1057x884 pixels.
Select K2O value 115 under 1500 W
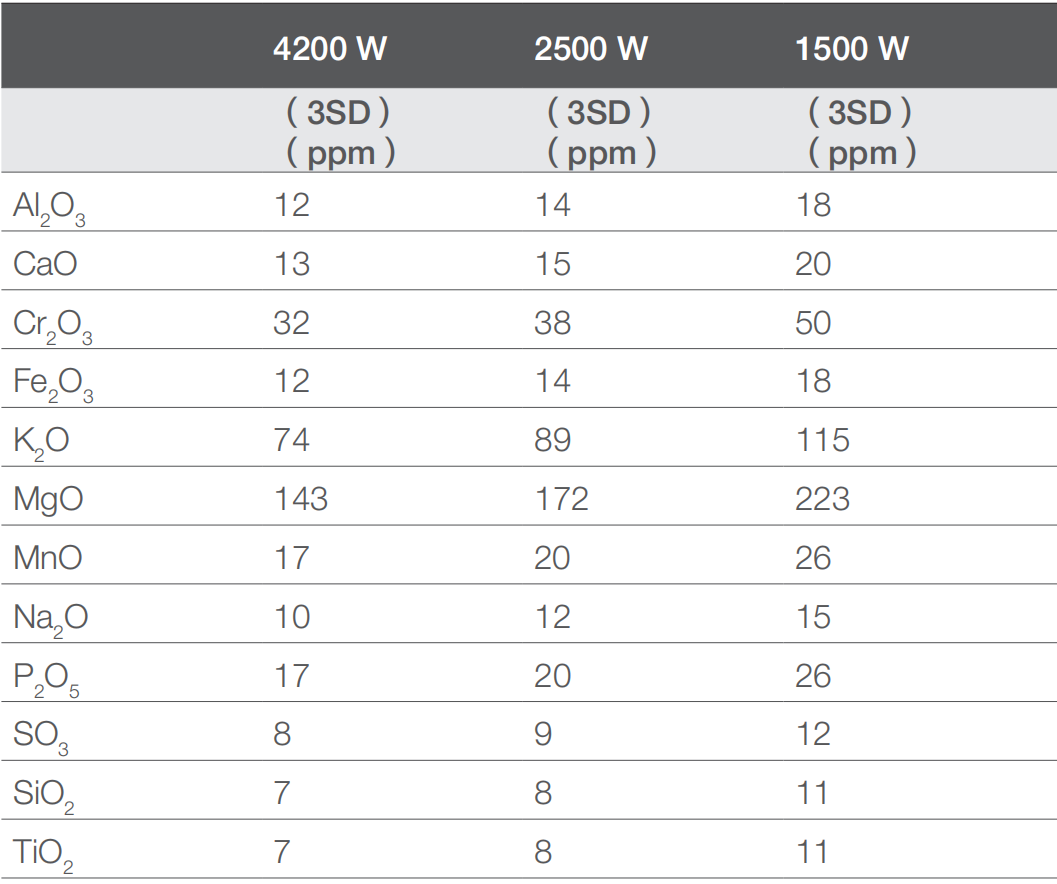[x=822, y=440]
